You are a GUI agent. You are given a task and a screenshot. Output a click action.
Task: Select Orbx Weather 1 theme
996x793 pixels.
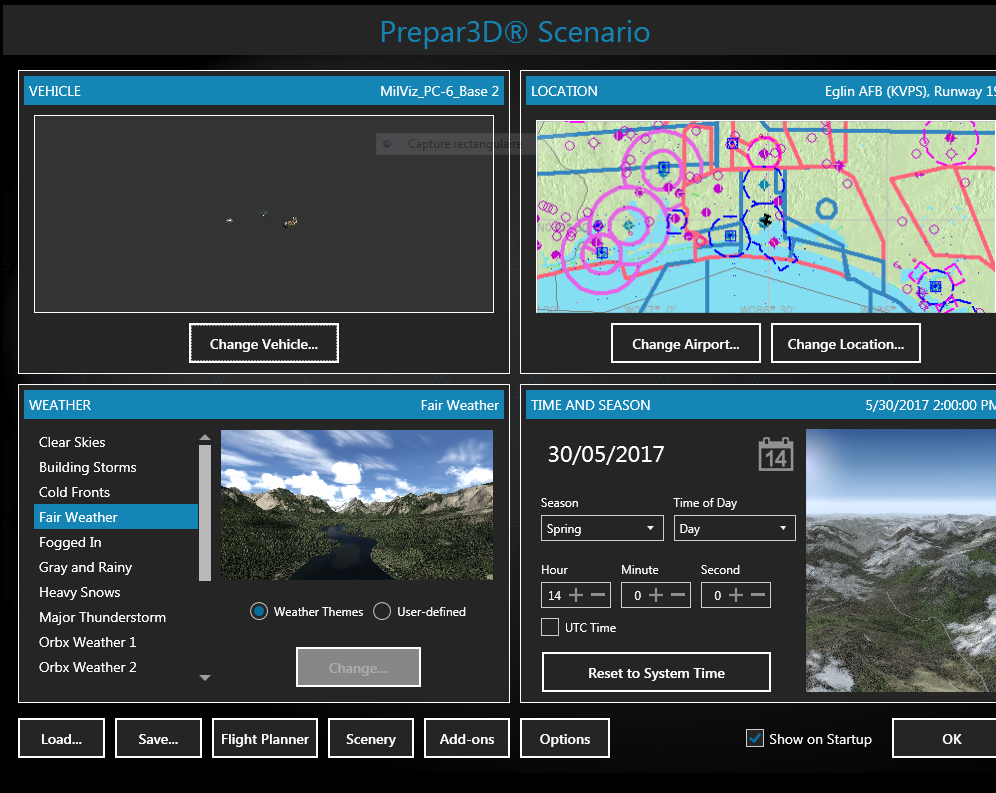pyautogui.click(x=116, y=642)
